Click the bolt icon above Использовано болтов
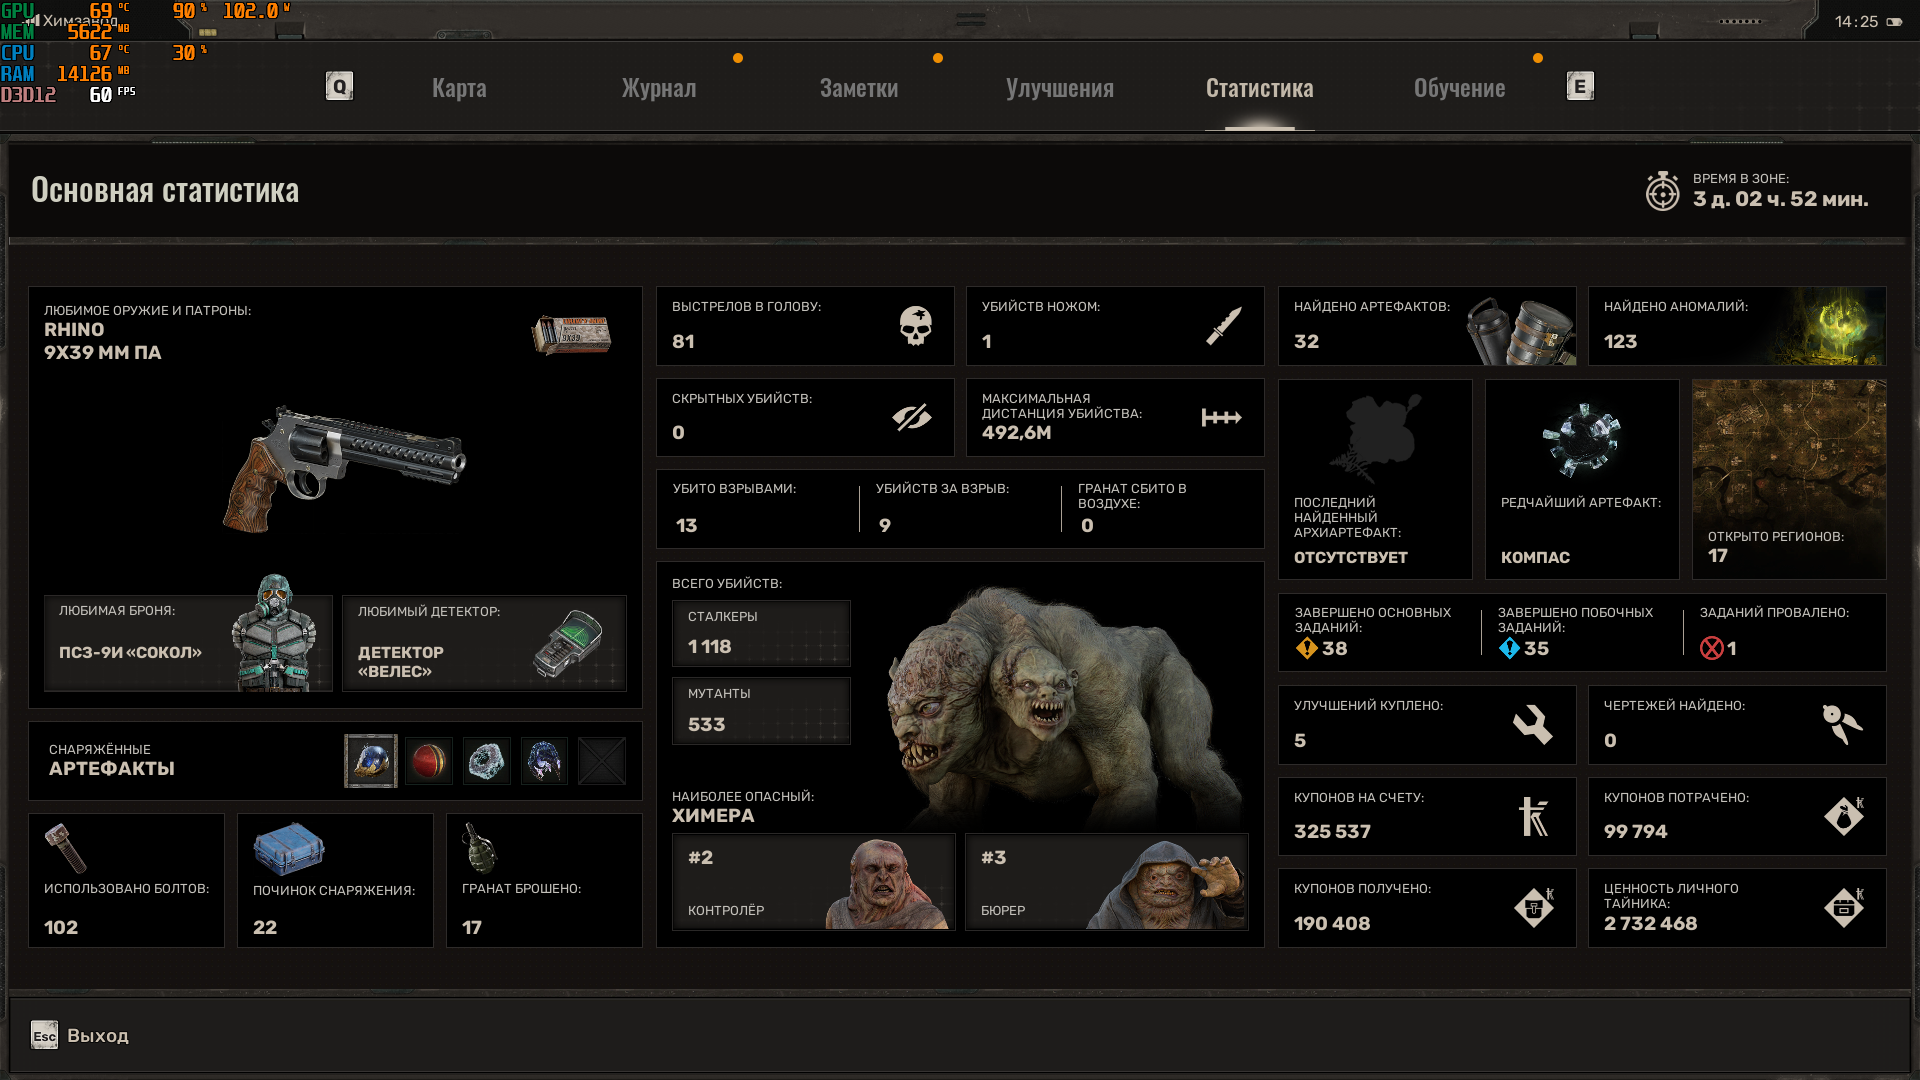The height and width of the screenshot is (1080, 1920). point(66,848)
